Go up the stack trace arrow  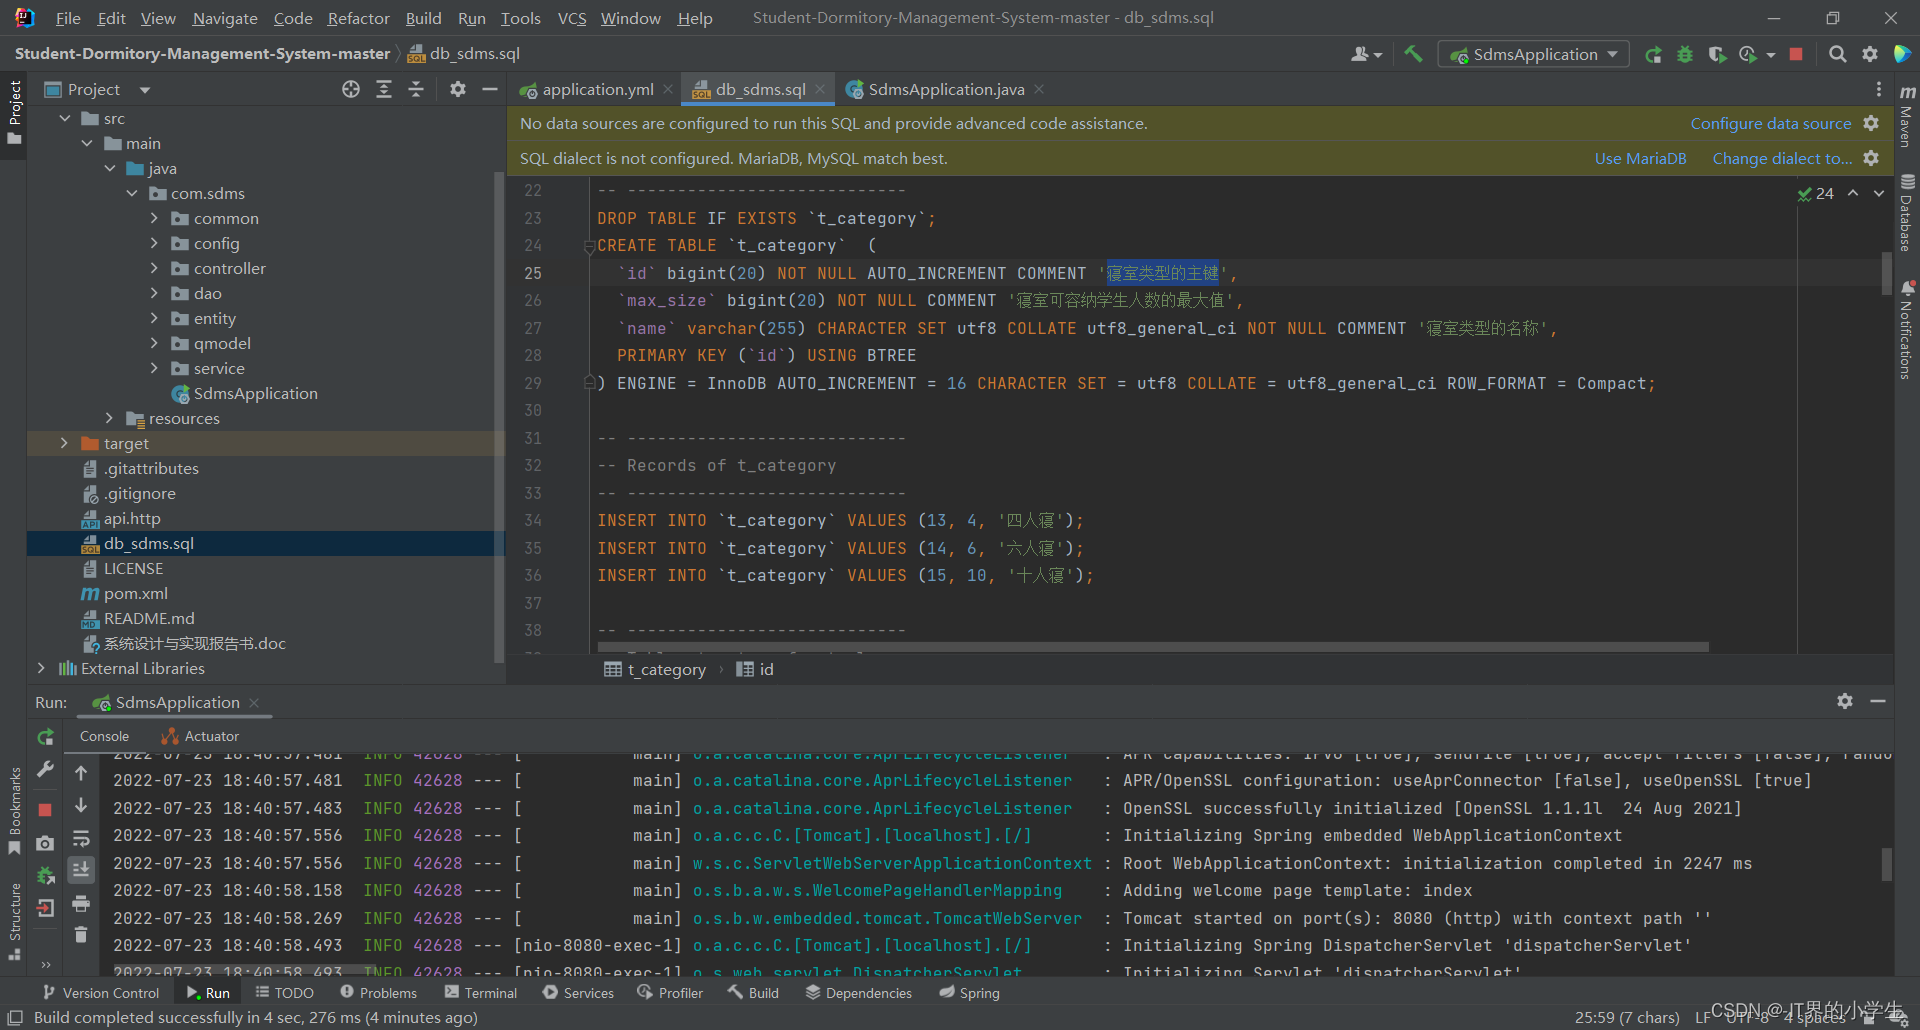pos(81,772)
